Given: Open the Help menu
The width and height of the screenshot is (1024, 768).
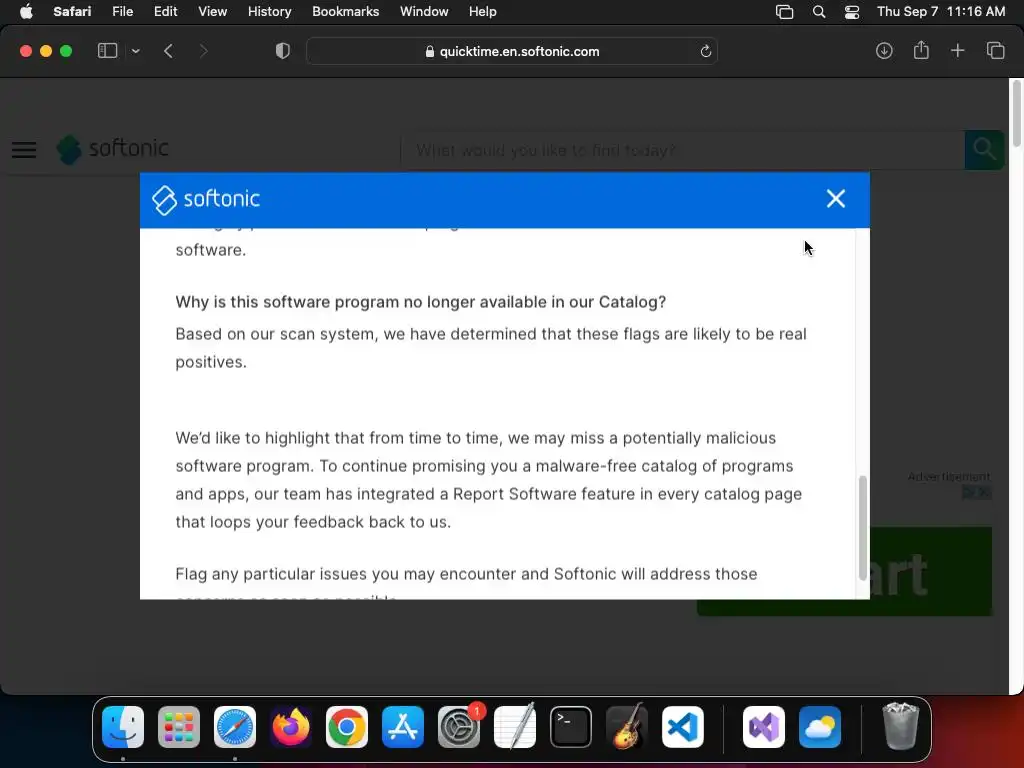Looking at the screenshot, I should (x=483, y=12).
